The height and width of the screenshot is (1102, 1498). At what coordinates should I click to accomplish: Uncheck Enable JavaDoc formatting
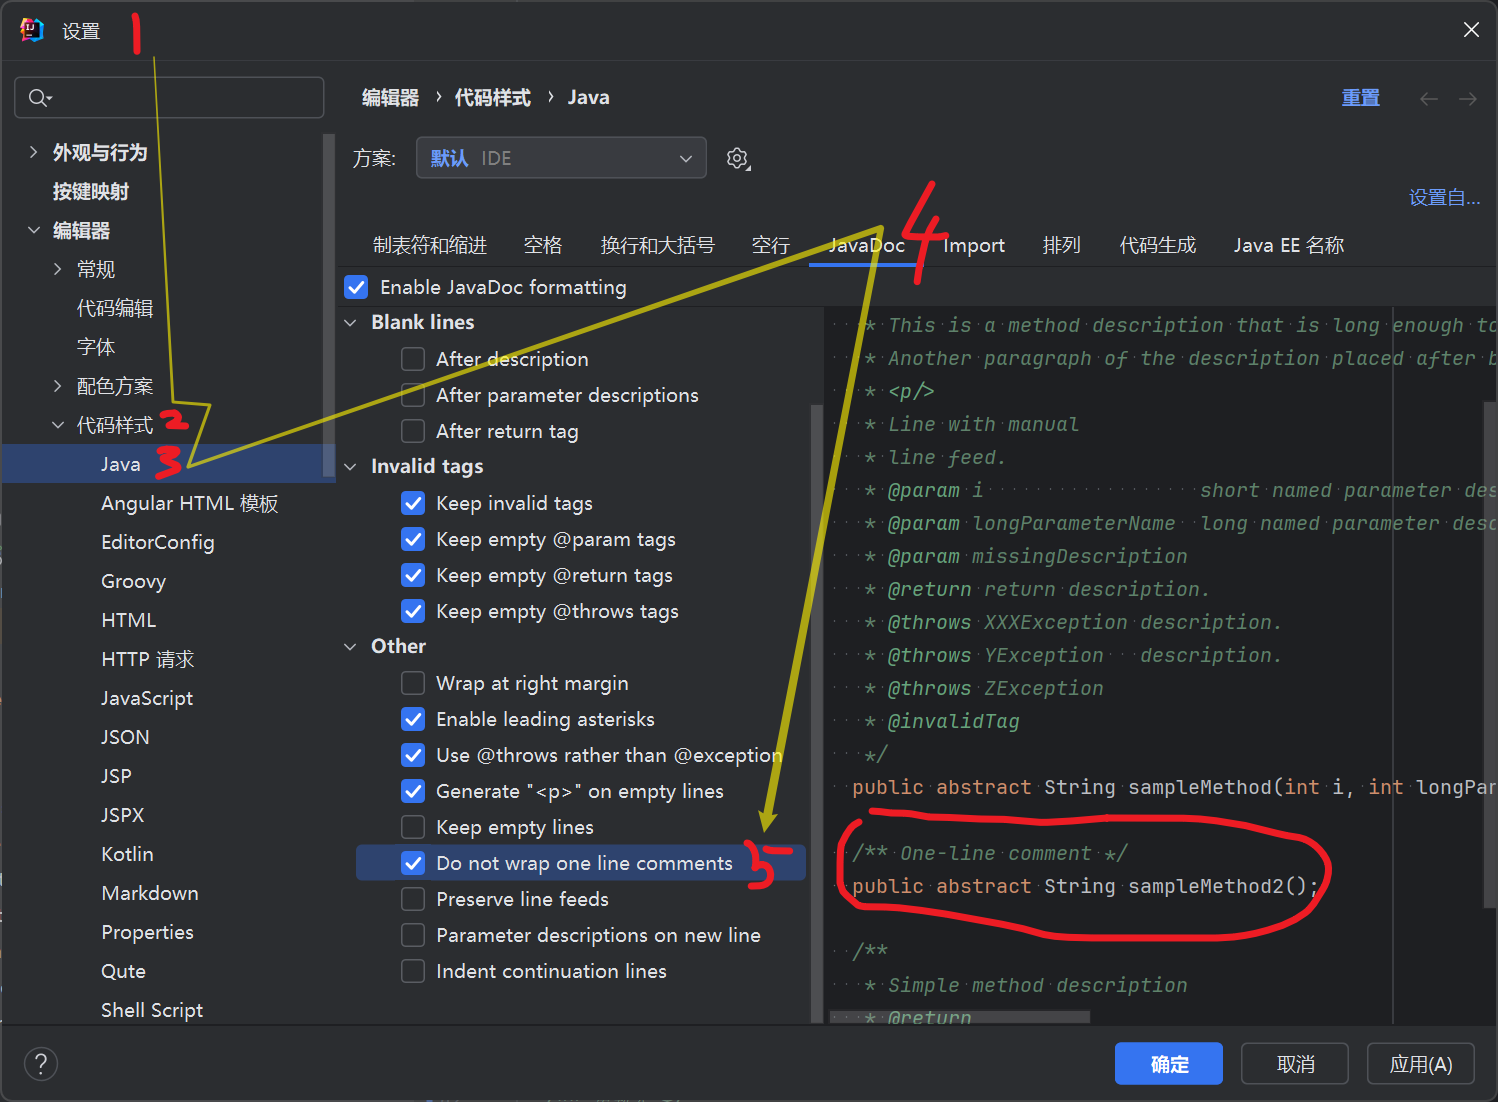(357, 287)
